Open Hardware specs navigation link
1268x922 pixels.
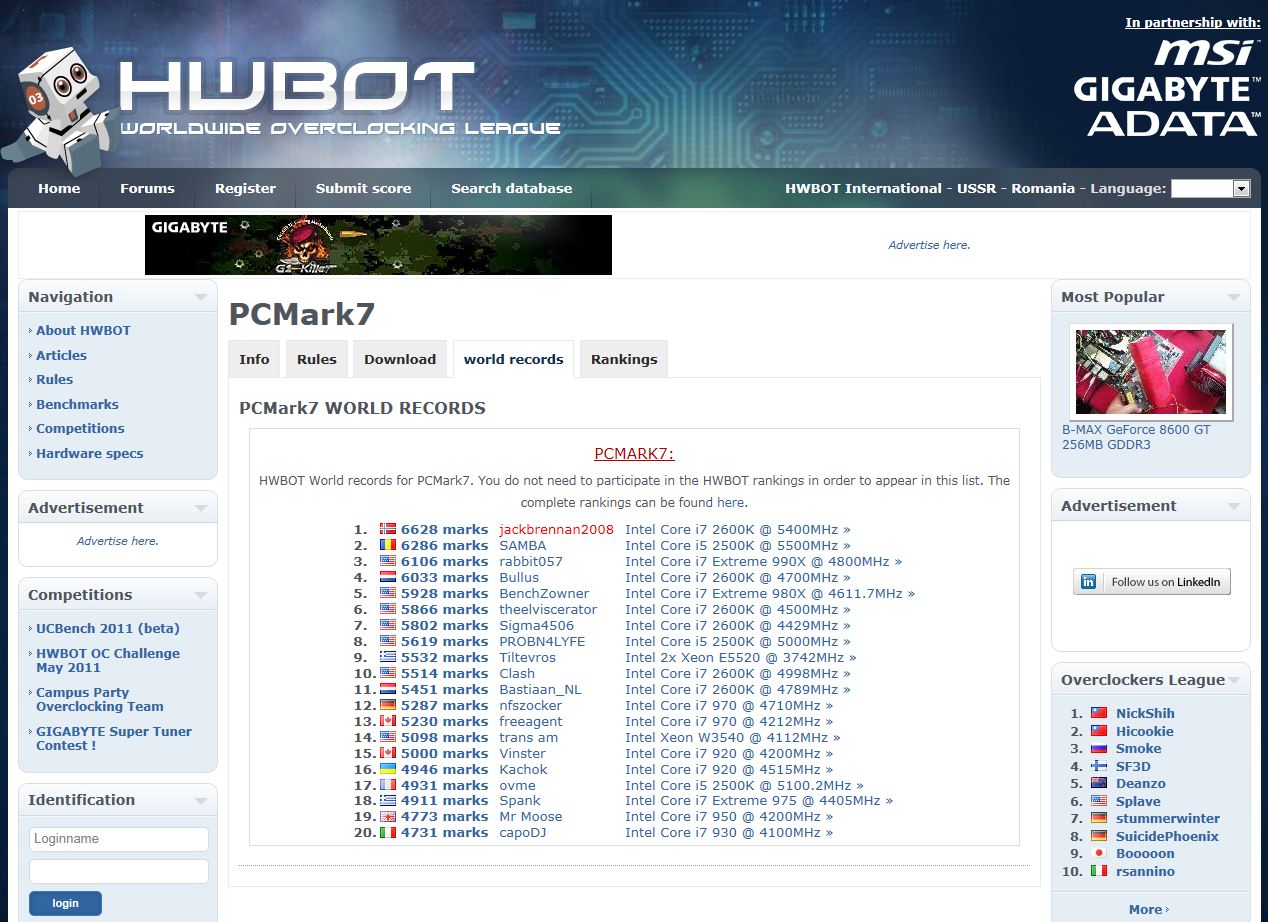(x=89, y=454)
